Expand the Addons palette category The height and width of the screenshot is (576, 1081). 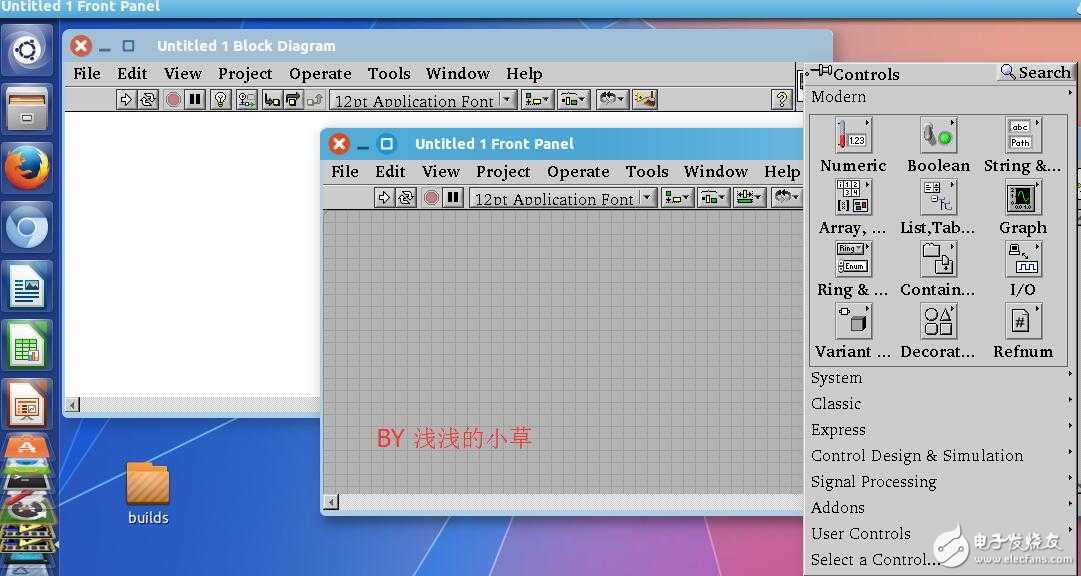(941, 508)
